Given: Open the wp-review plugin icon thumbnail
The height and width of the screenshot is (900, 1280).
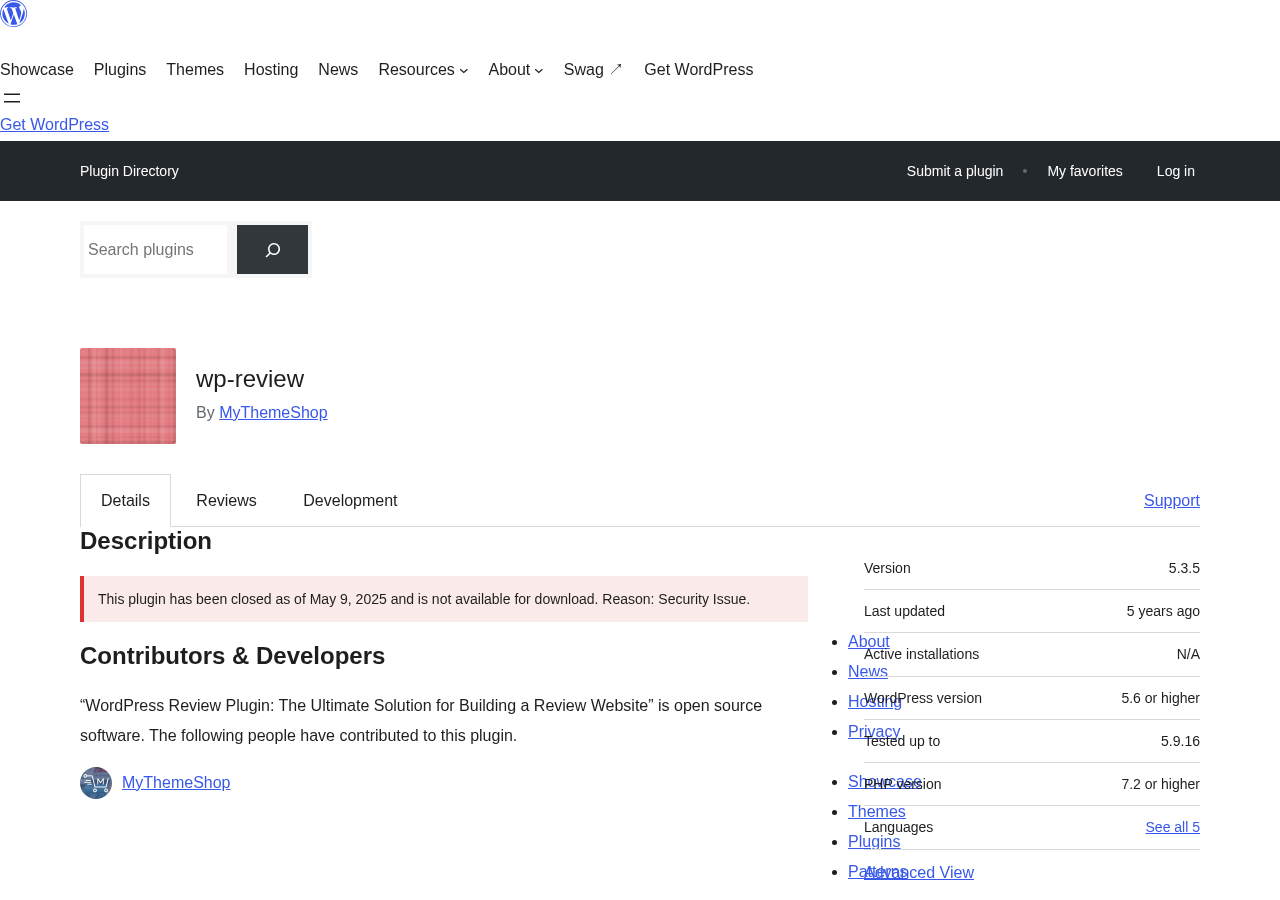Looking at the screenshot, I should coord(128,396).
